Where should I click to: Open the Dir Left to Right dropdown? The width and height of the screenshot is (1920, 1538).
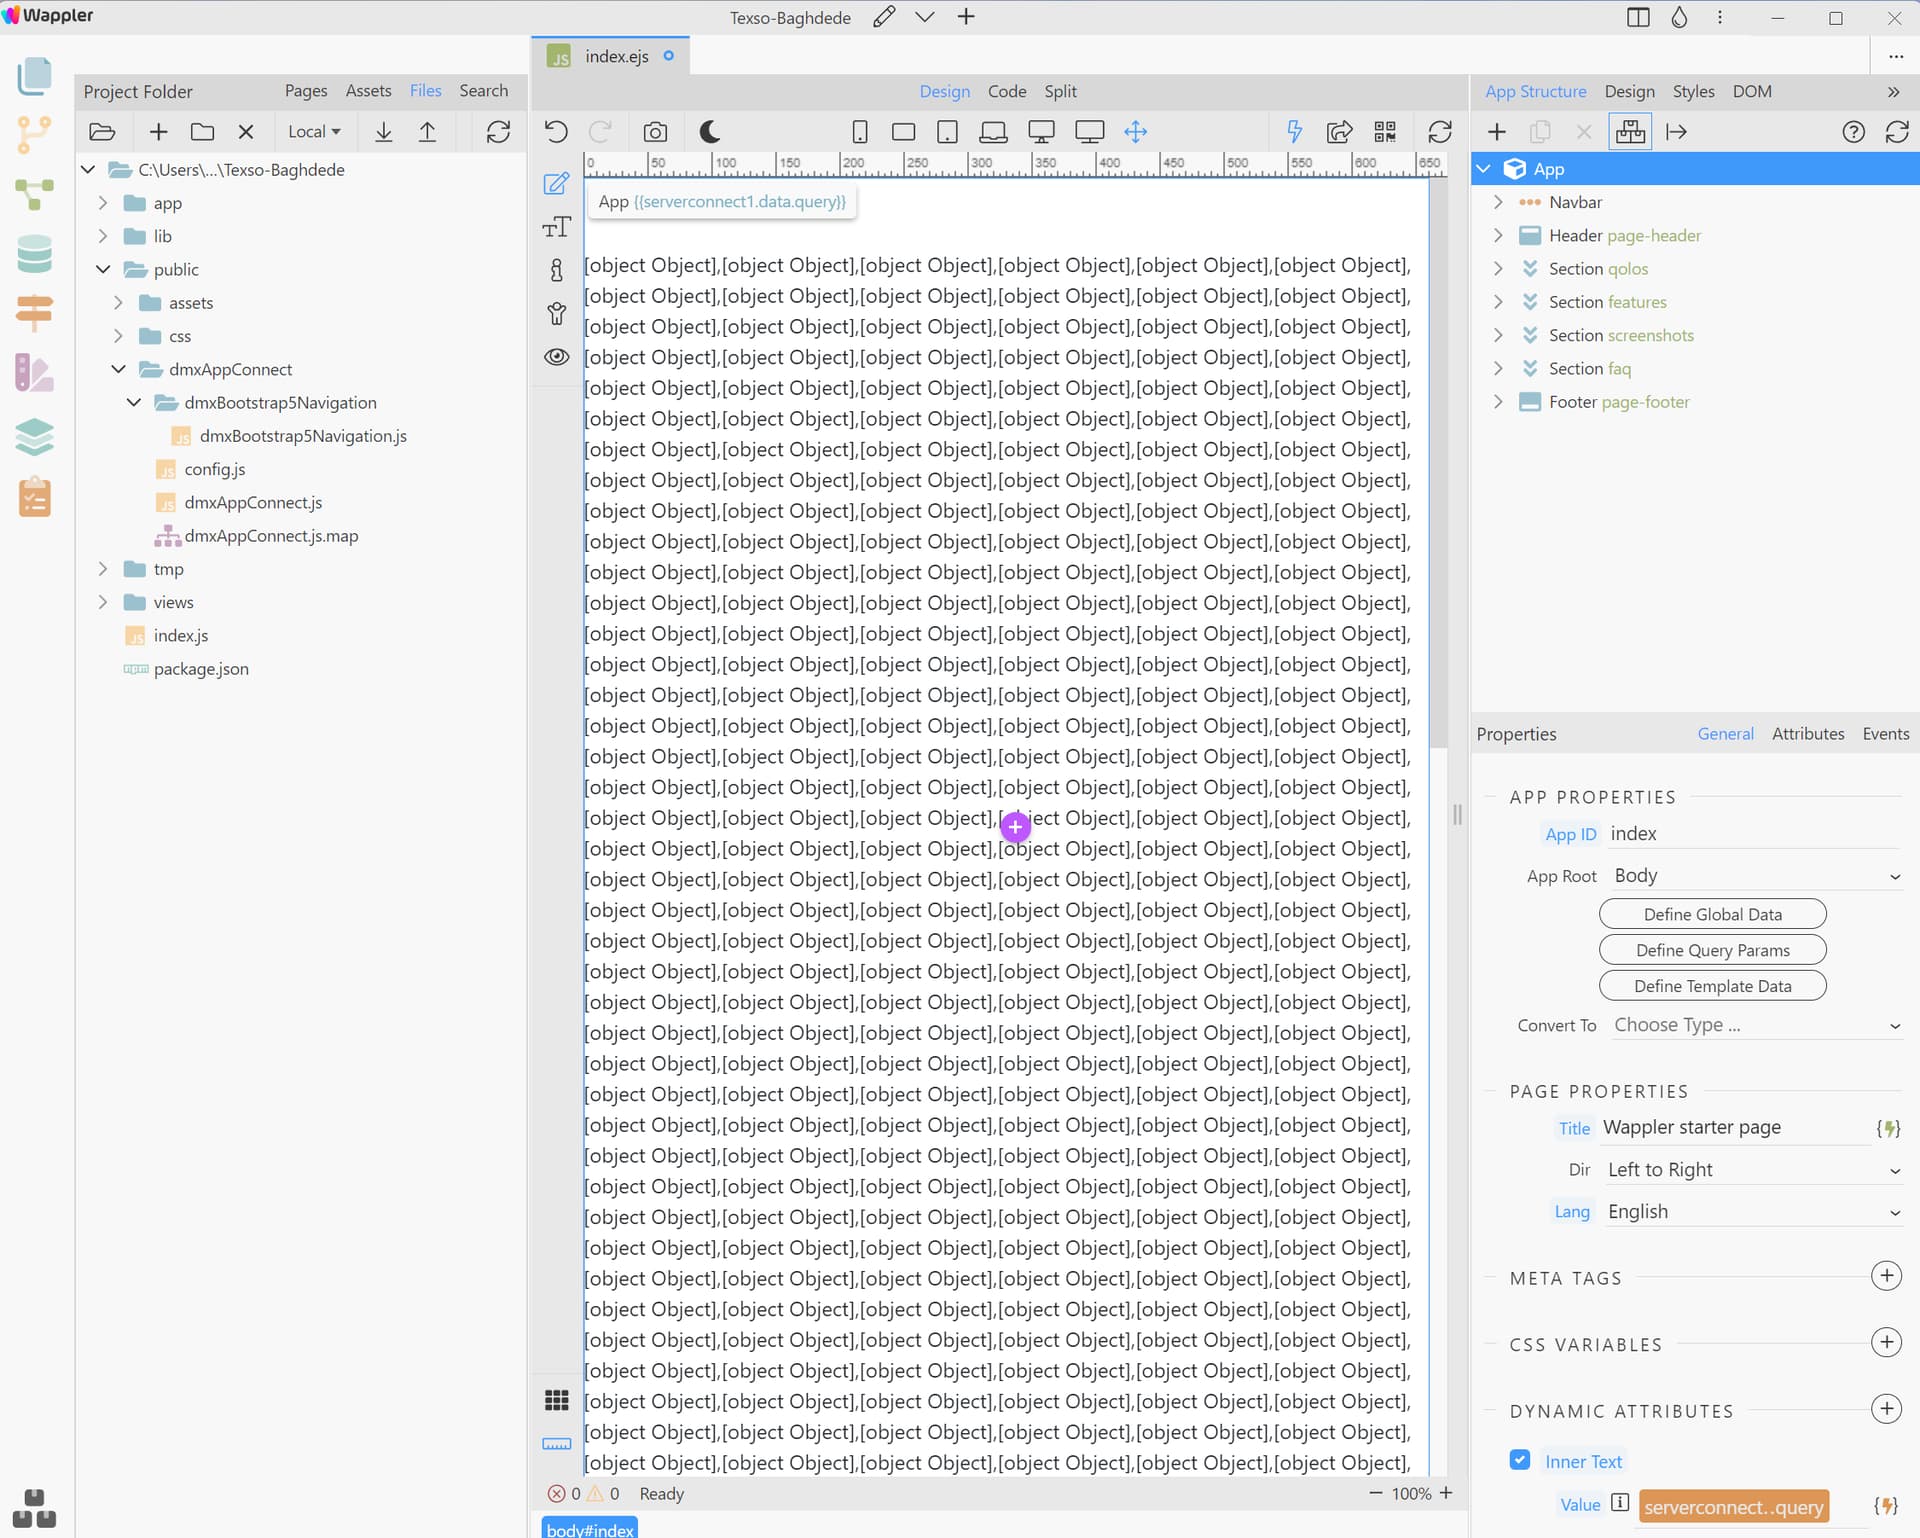pos(1754,1170)
